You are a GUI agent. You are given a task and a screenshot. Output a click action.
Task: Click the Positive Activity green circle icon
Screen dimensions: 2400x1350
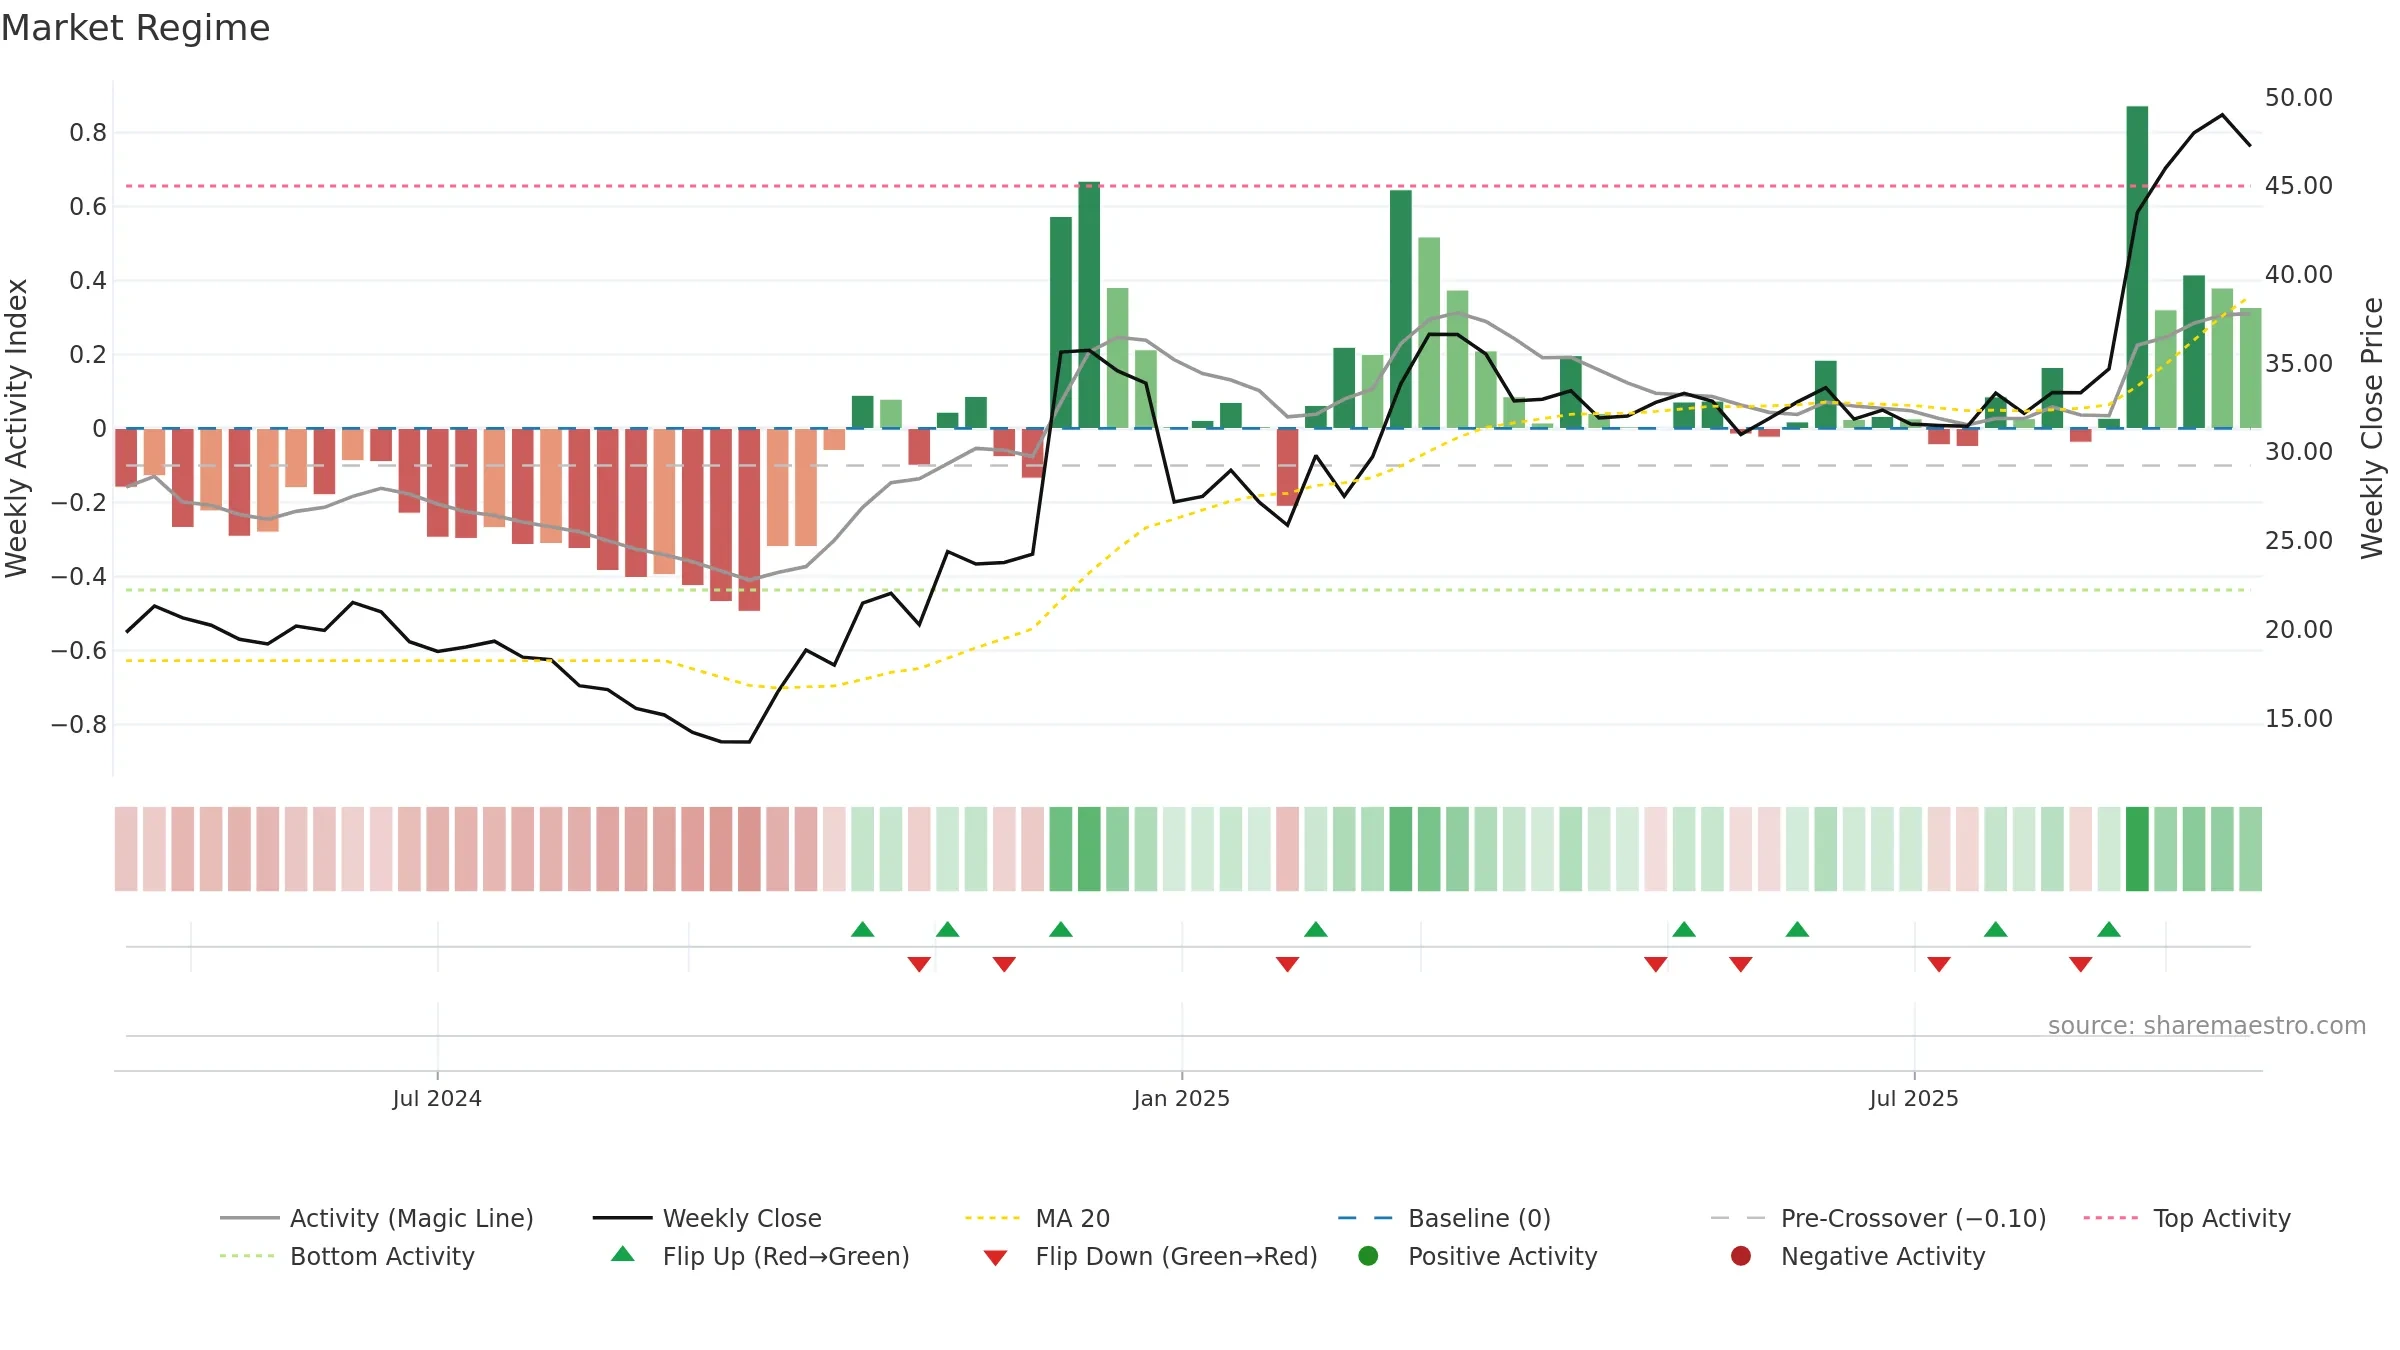1368,1256
